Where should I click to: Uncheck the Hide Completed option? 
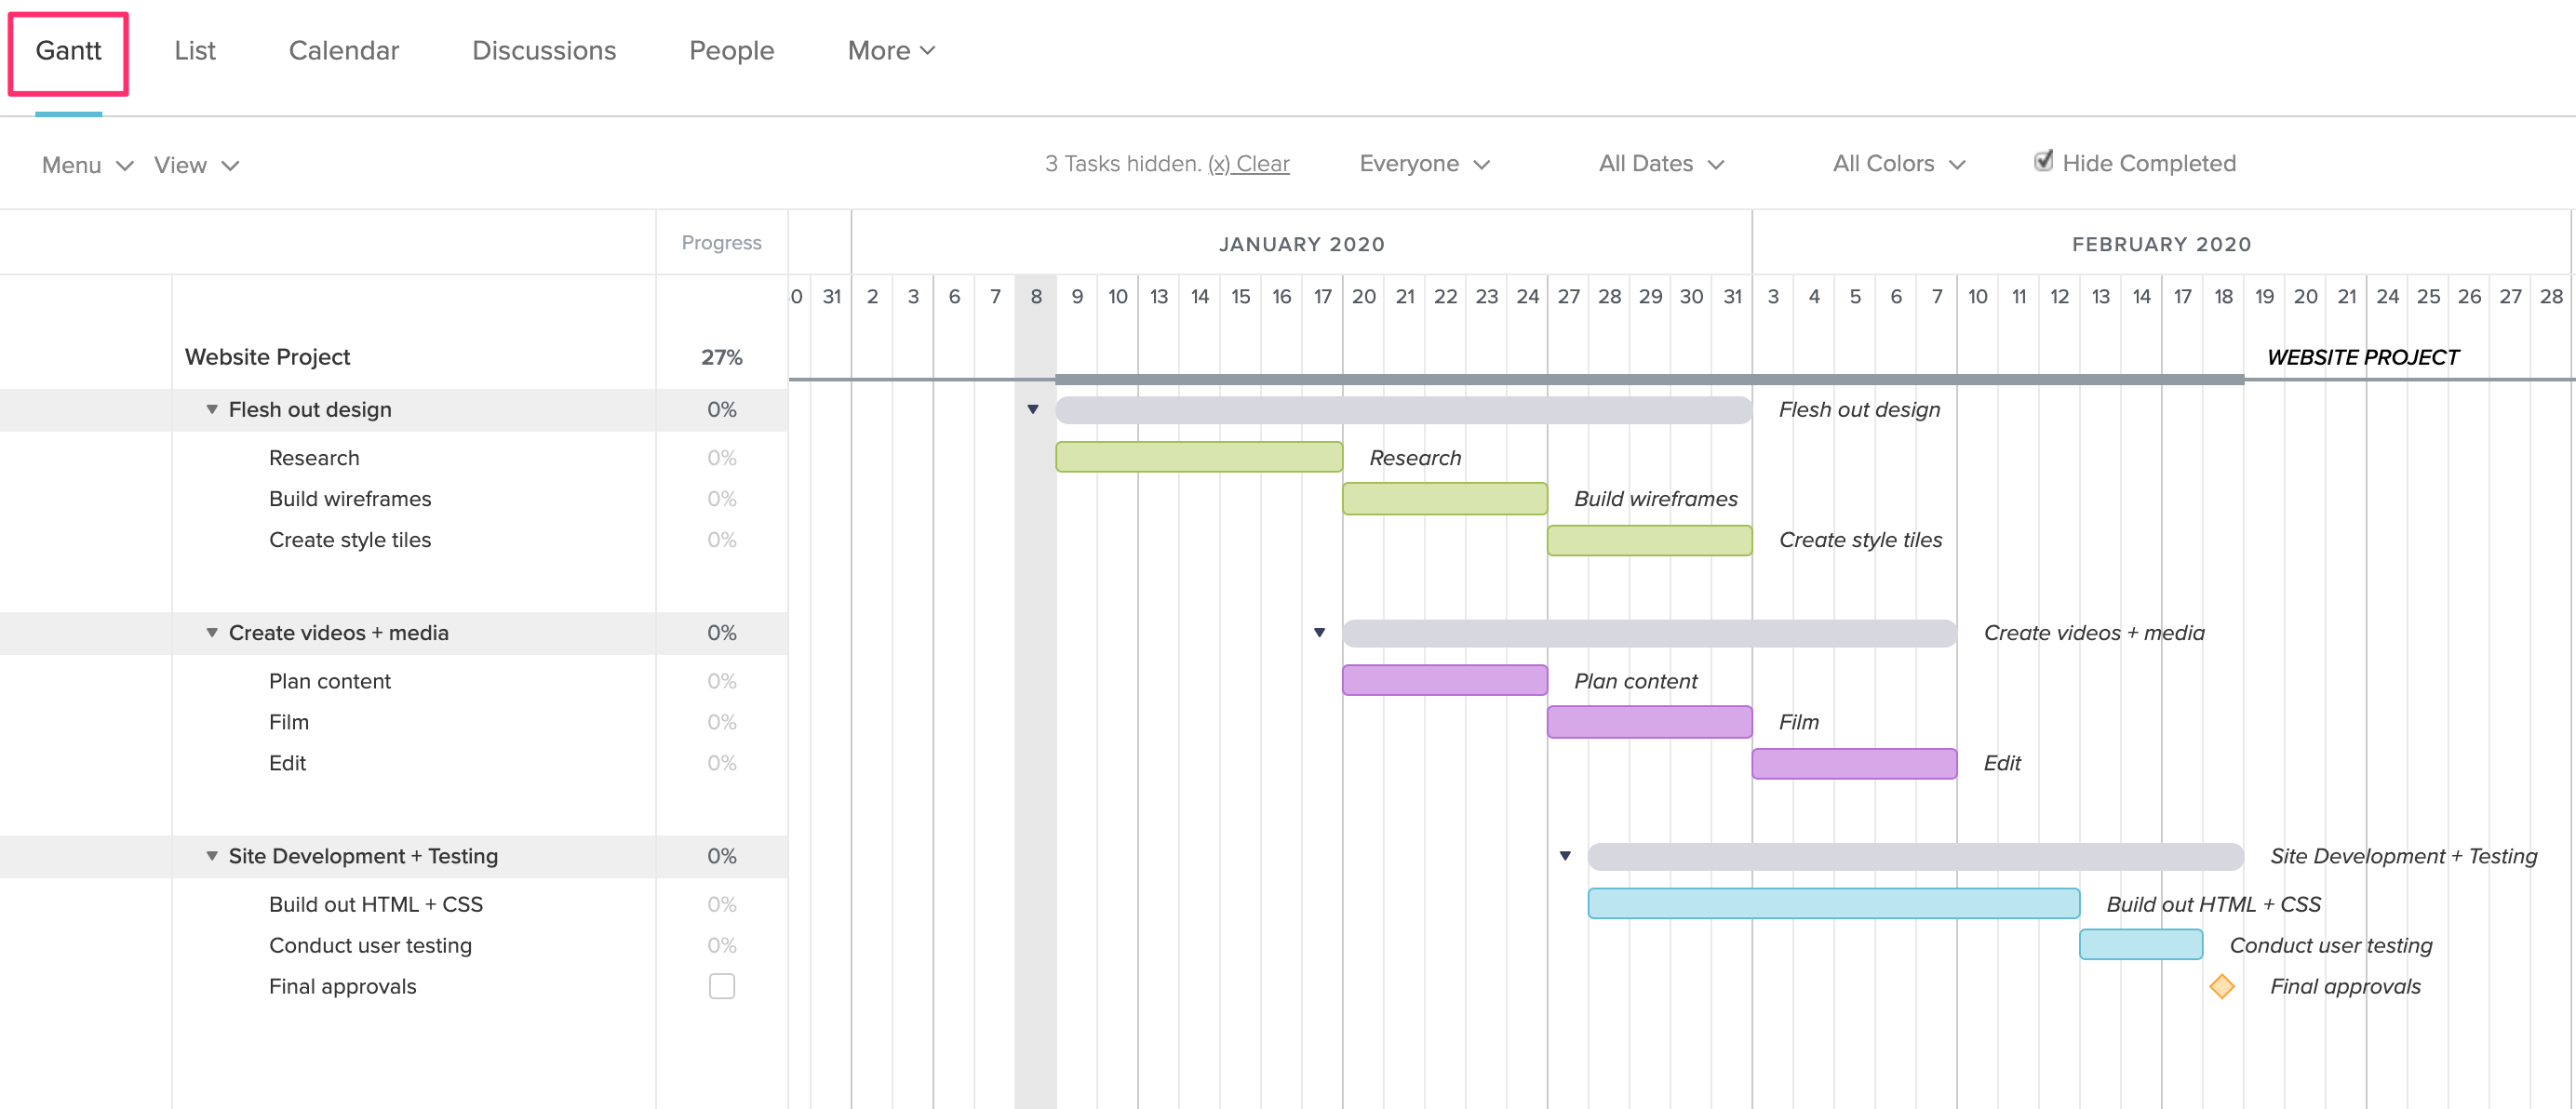2043,160
